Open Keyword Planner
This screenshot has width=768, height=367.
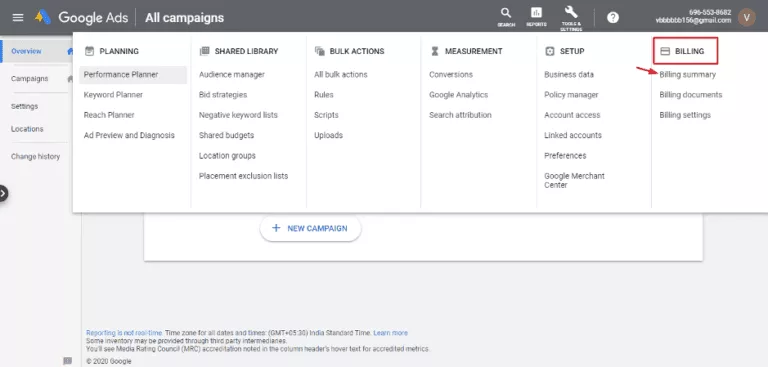click(x=113, y=95)
